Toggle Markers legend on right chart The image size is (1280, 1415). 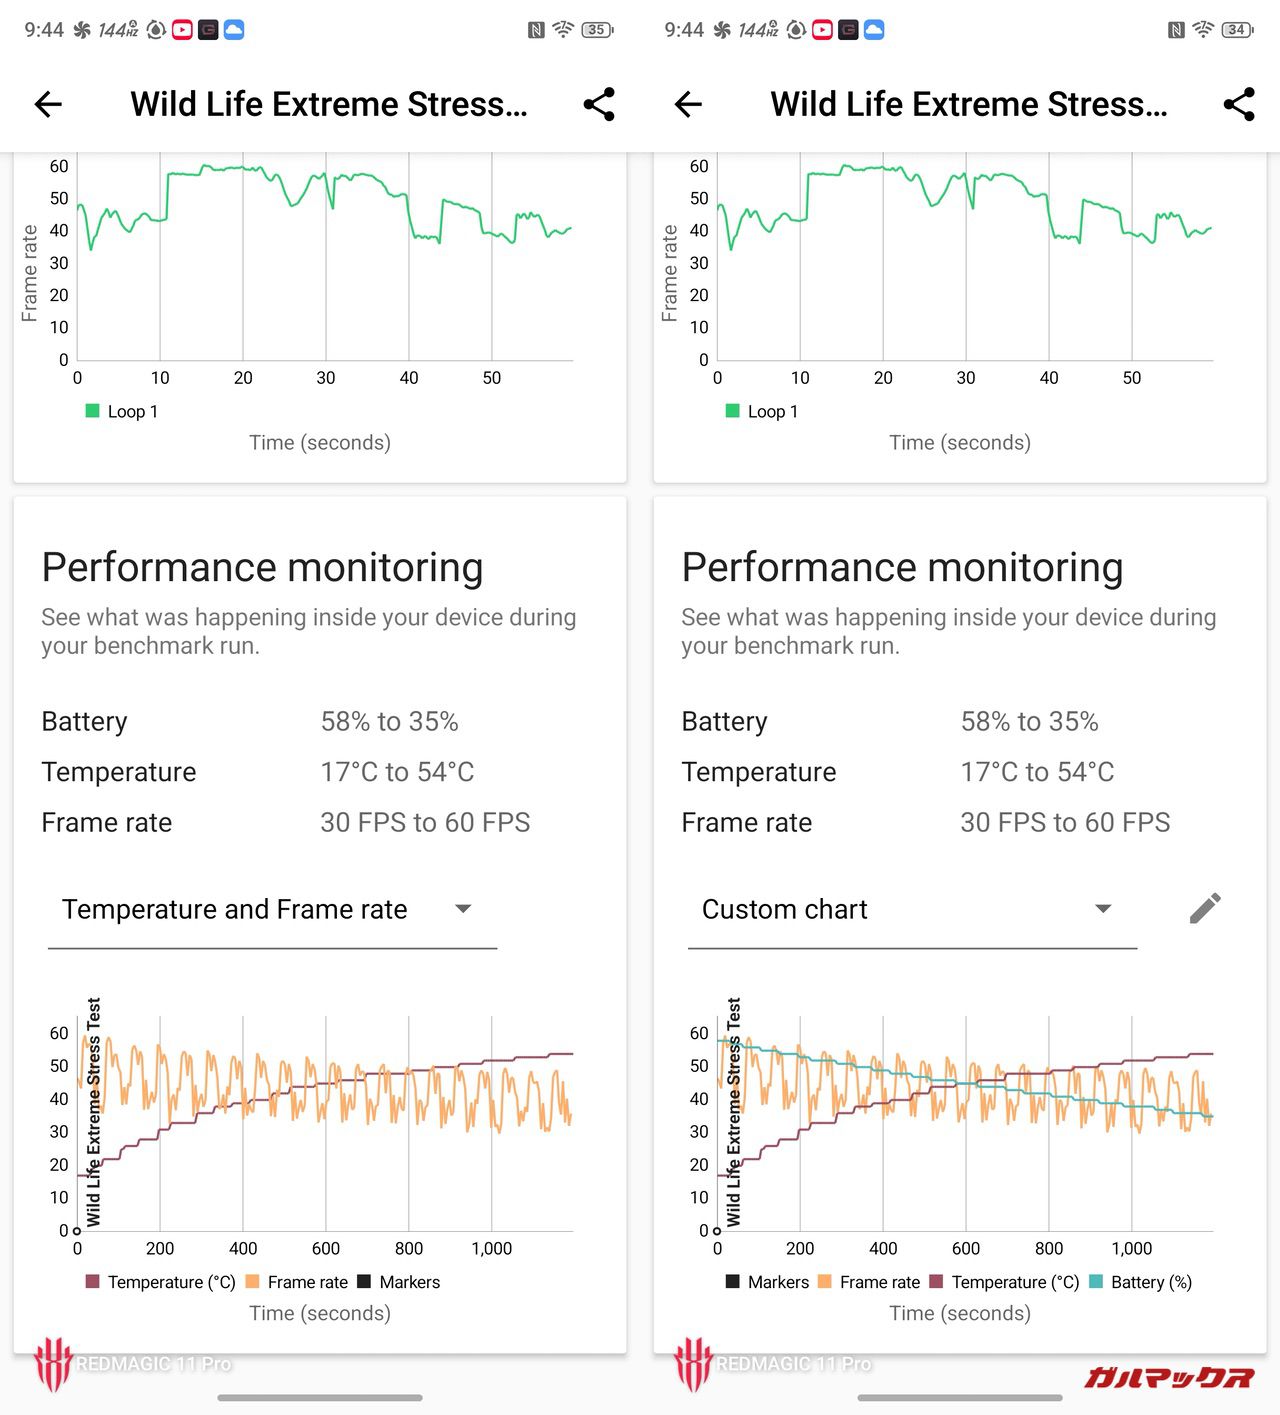768,1282
